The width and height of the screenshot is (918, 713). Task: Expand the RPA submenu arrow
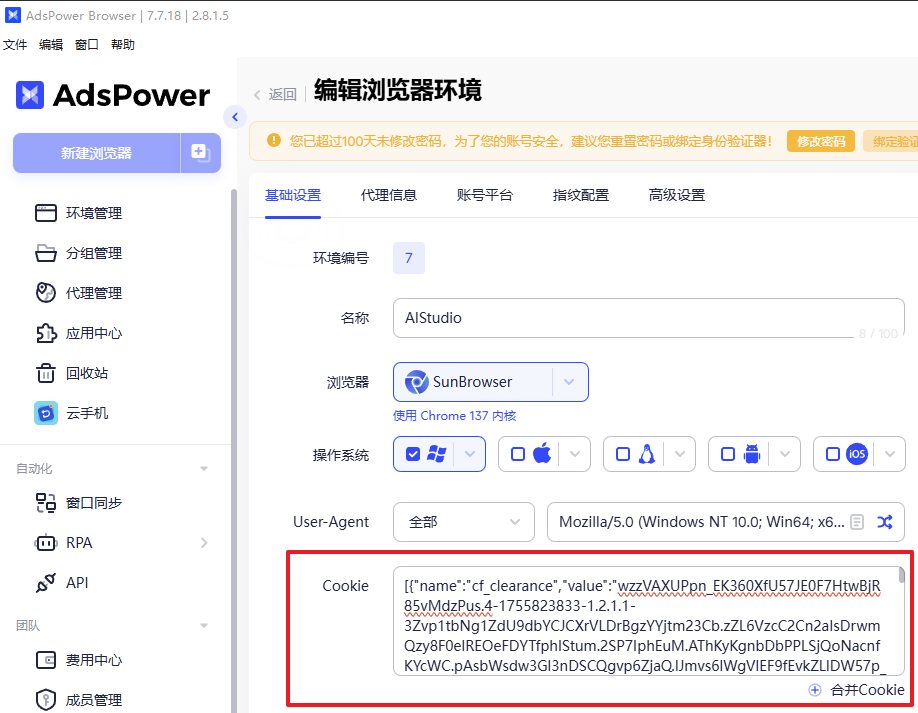click(204, 543)
